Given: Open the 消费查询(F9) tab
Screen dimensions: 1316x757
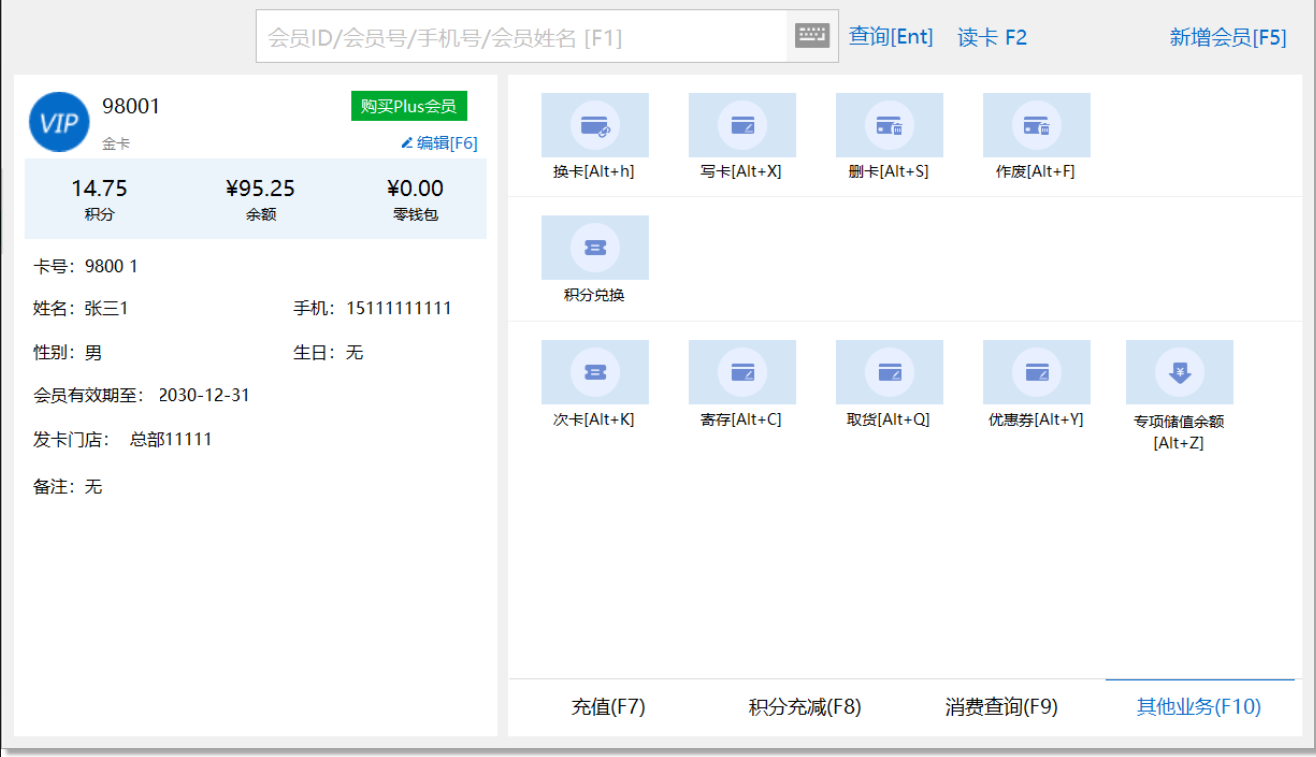Looking at the screenshot, I should [1001, 708].
